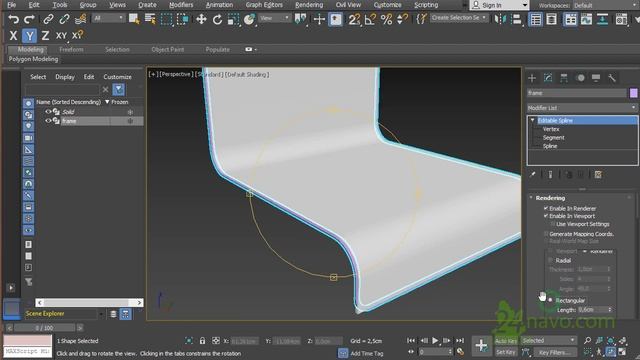The image size is (640, 360).
Task: Activate the Select Object tool
Action: click(x=134, y=19)
